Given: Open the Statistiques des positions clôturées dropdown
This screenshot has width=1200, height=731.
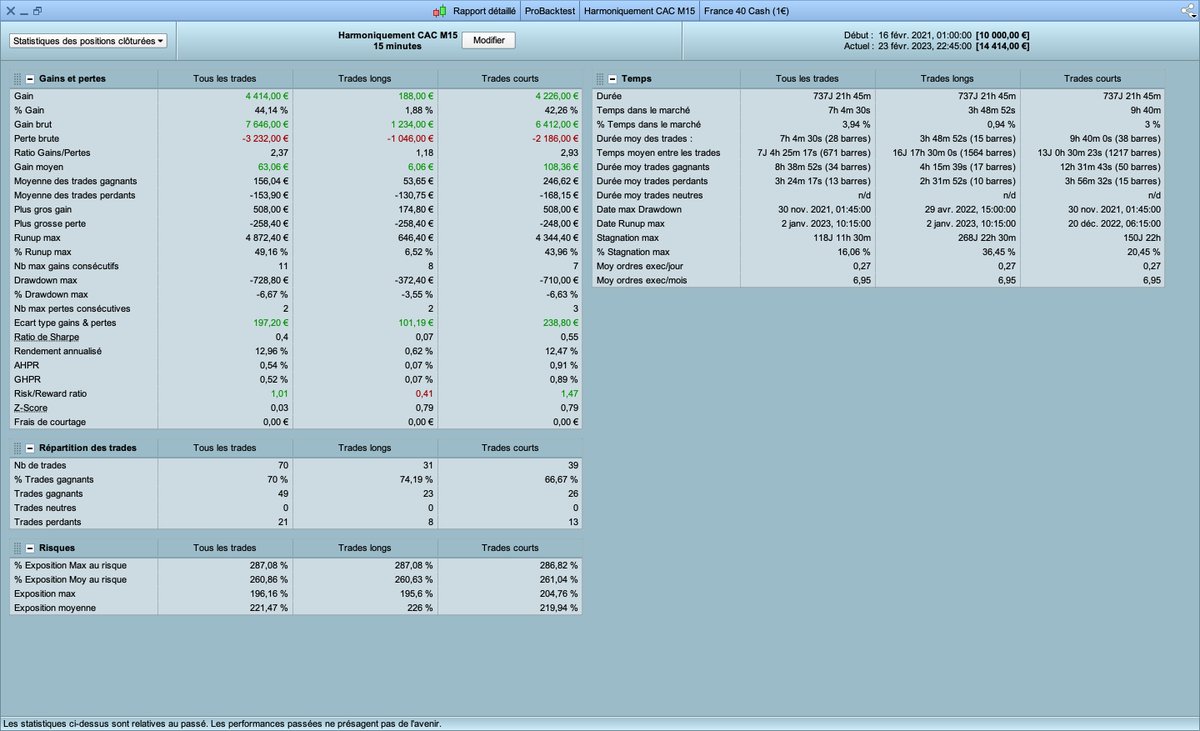Looking at the screenshot, I should coord(88,39).
